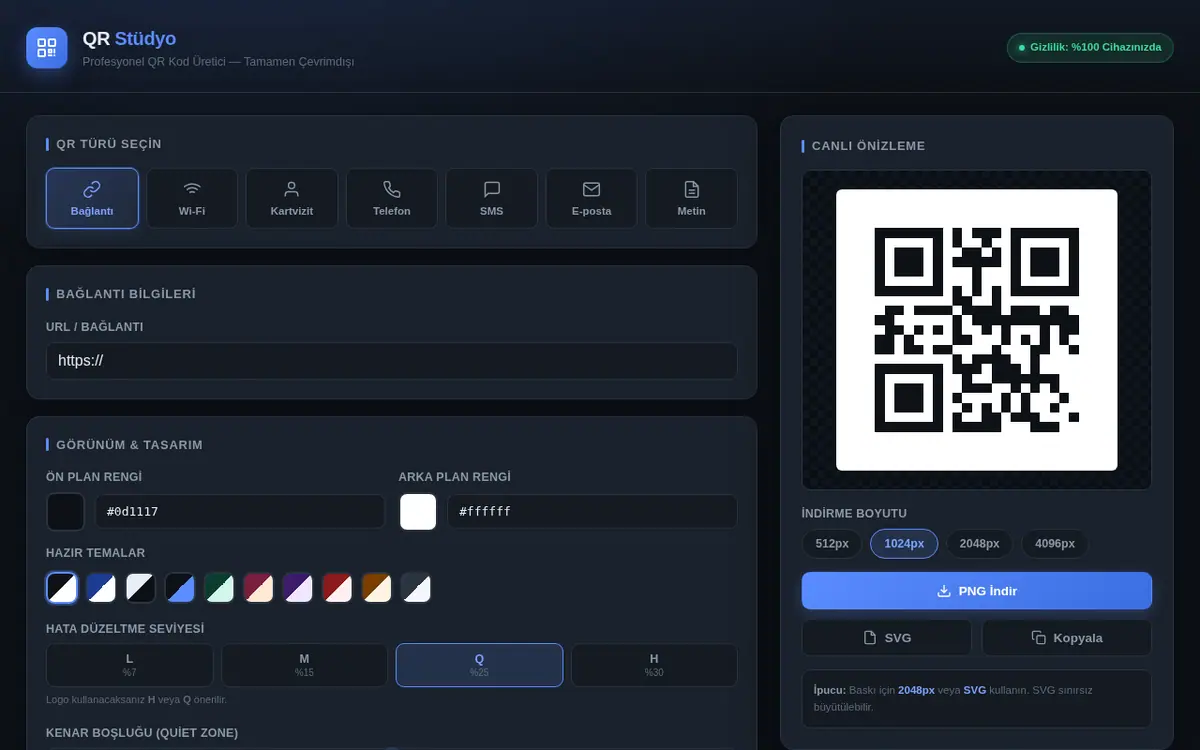Select the Wi-Fi QR type
Viewport: 1200px width, 750px height.
coord(192,198)
